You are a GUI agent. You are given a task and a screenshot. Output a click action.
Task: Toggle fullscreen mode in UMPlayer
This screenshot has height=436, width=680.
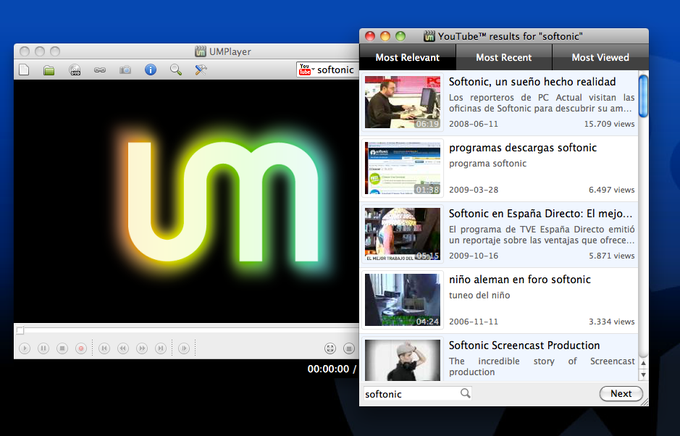[330, 348]
